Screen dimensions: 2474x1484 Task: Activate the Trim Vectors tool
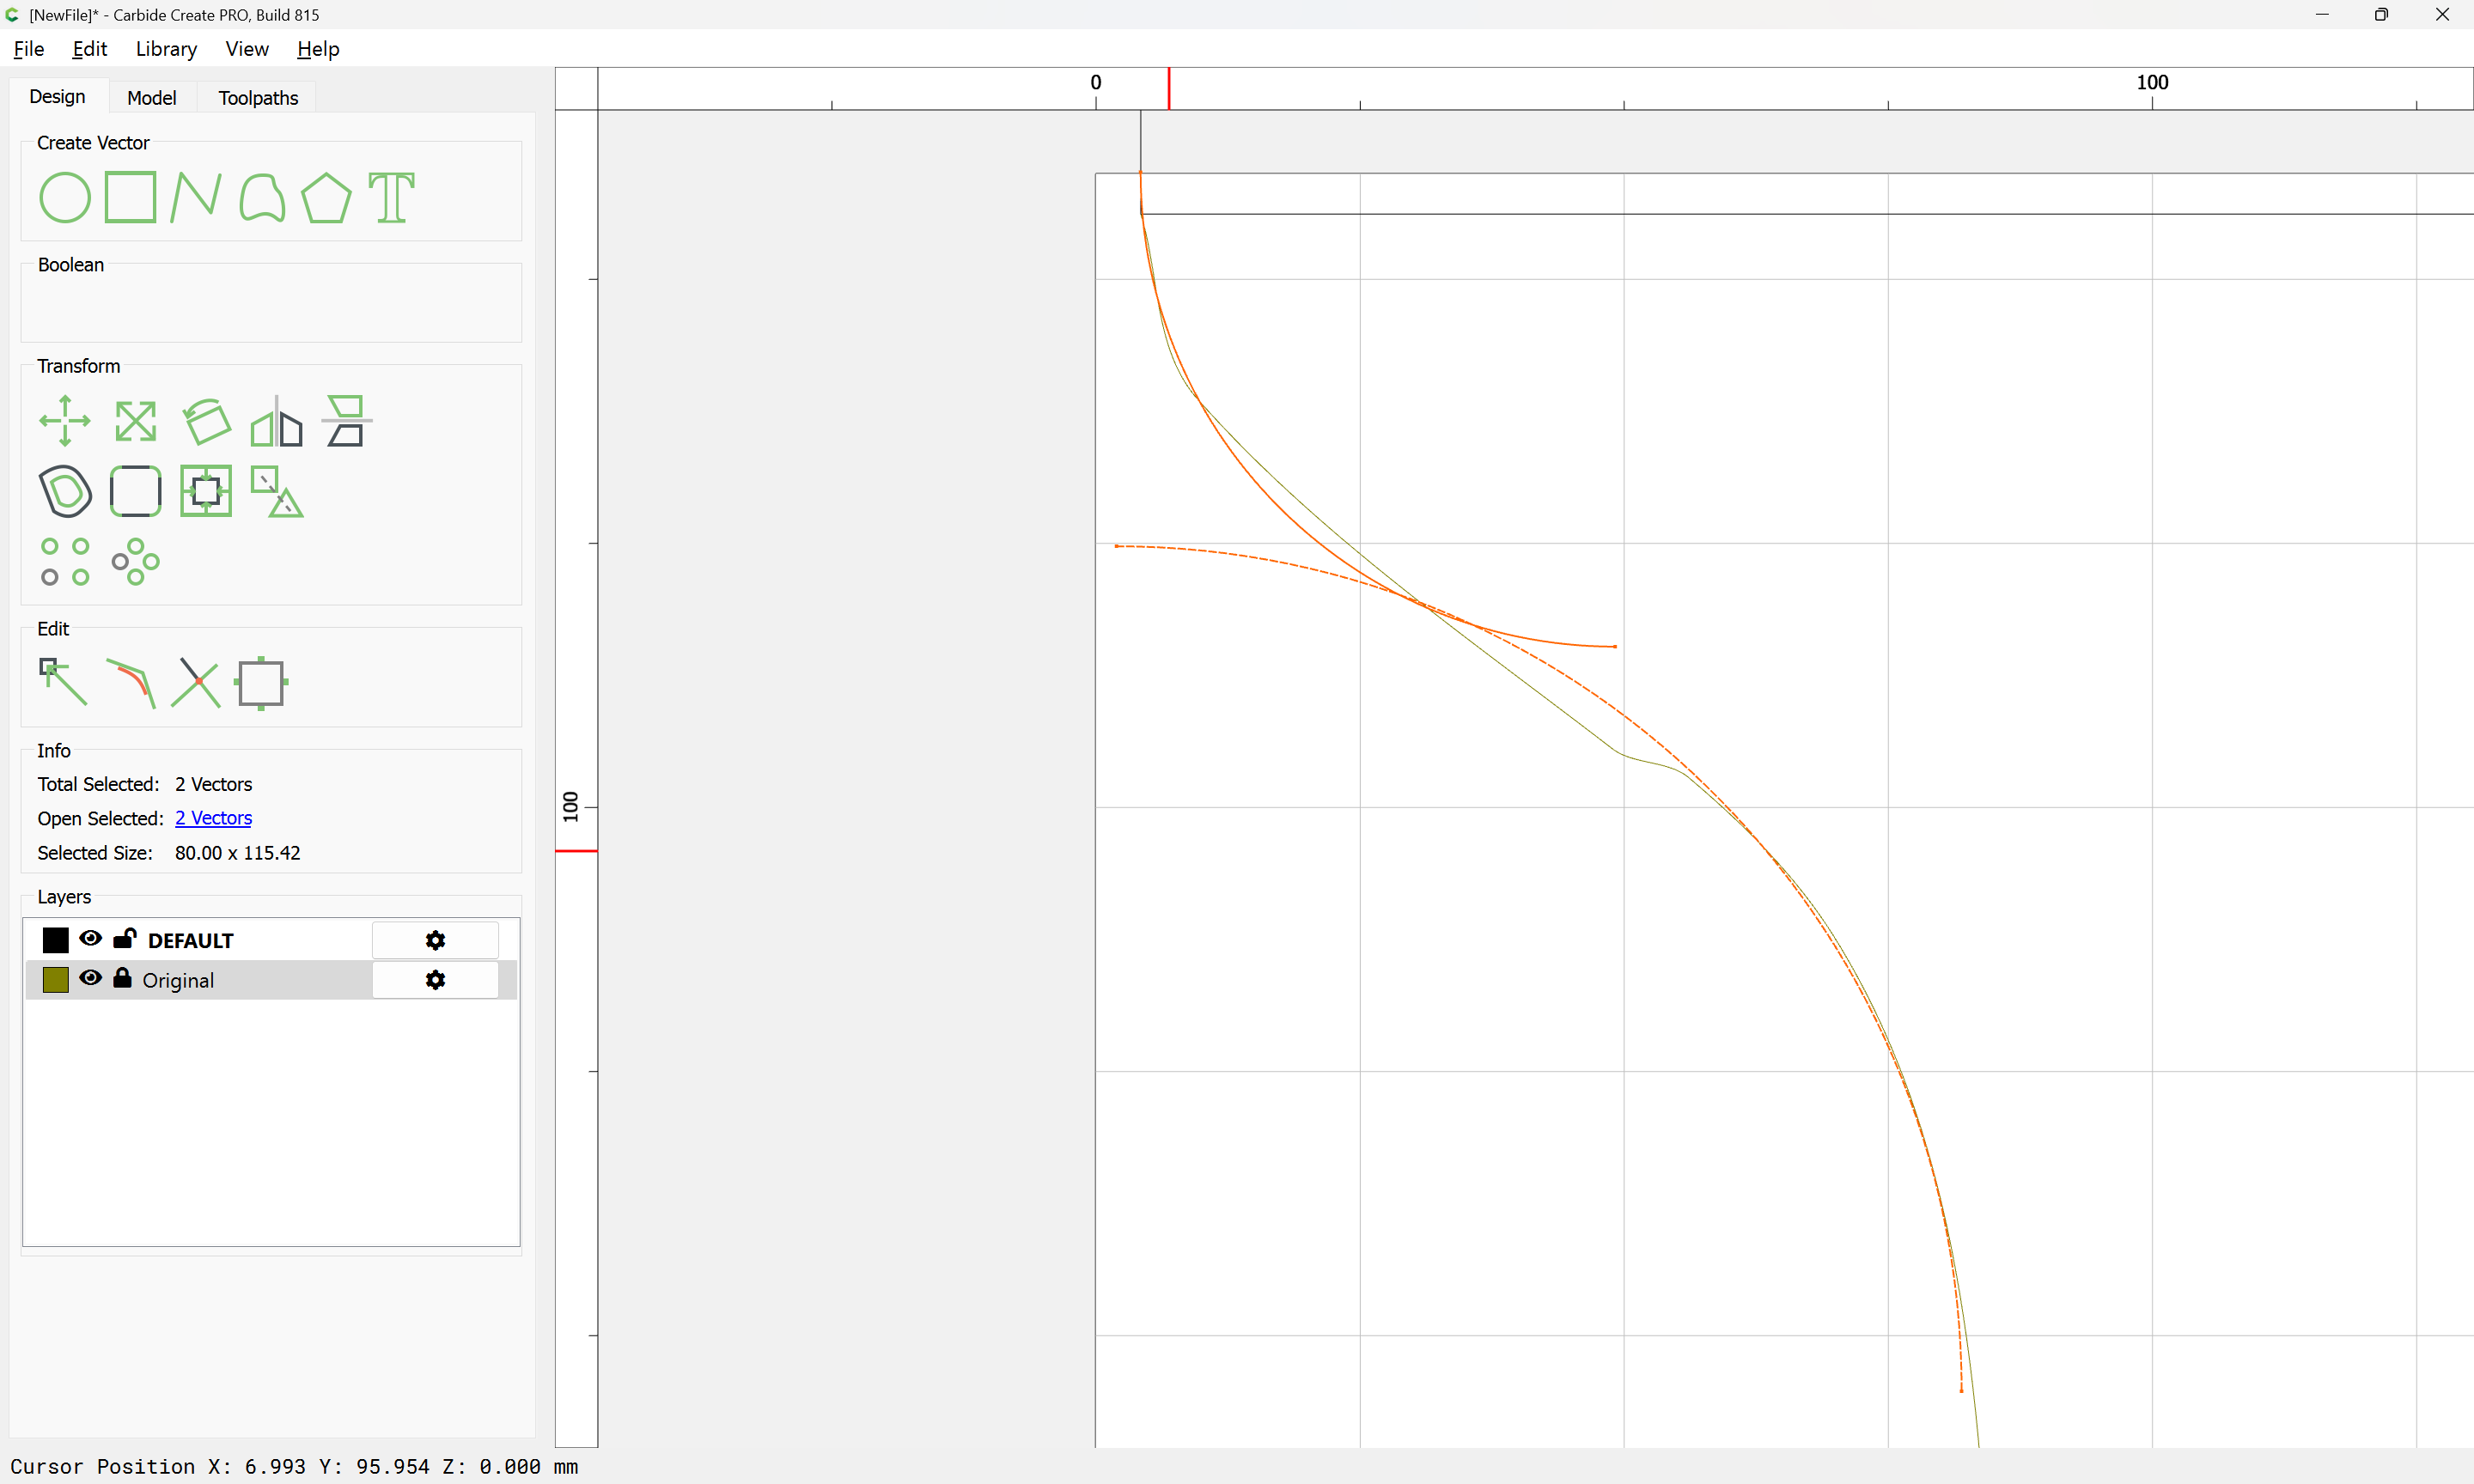pos(195,683)
